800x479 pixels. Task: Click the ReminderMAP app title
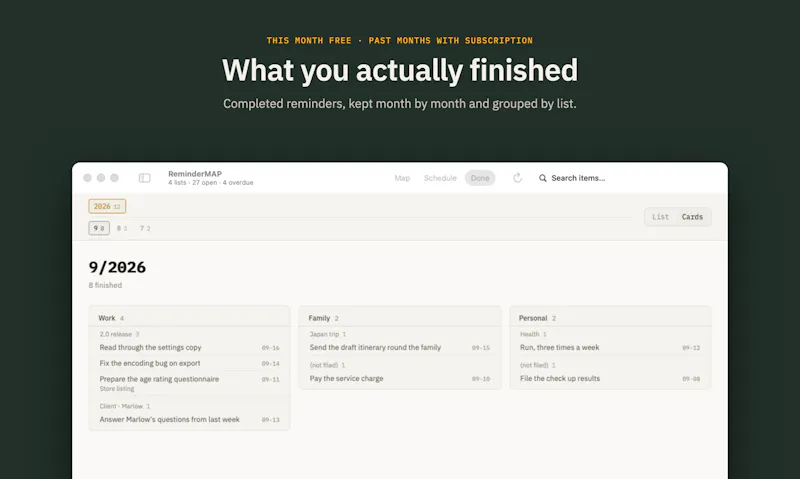pos(195,174)
